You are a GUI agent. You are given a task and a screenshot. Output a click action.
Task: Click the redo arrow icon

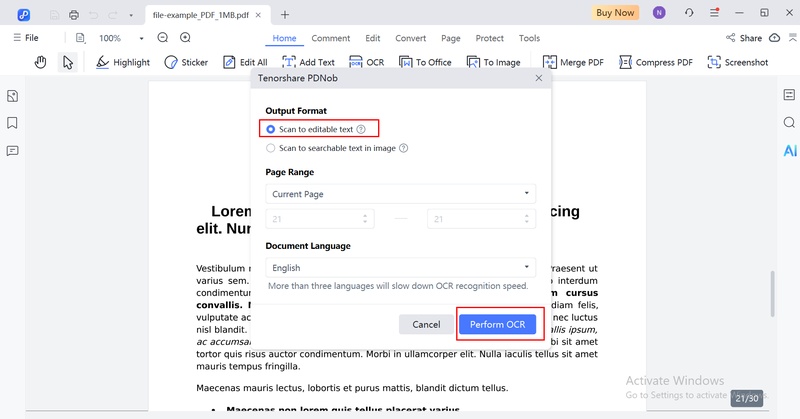[x=113, y=15]
